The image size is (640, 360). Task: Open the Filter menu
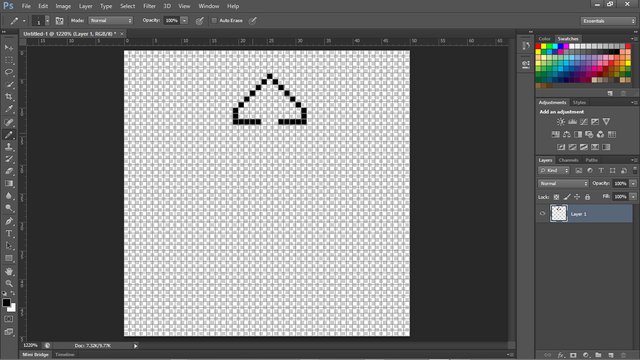(149, 6)
